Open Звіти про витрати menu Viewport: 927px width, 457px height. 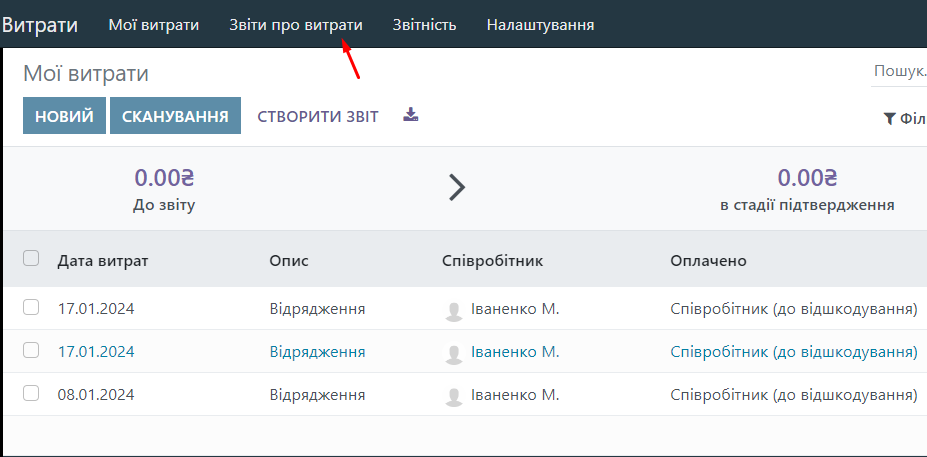[x=295, y=24]
